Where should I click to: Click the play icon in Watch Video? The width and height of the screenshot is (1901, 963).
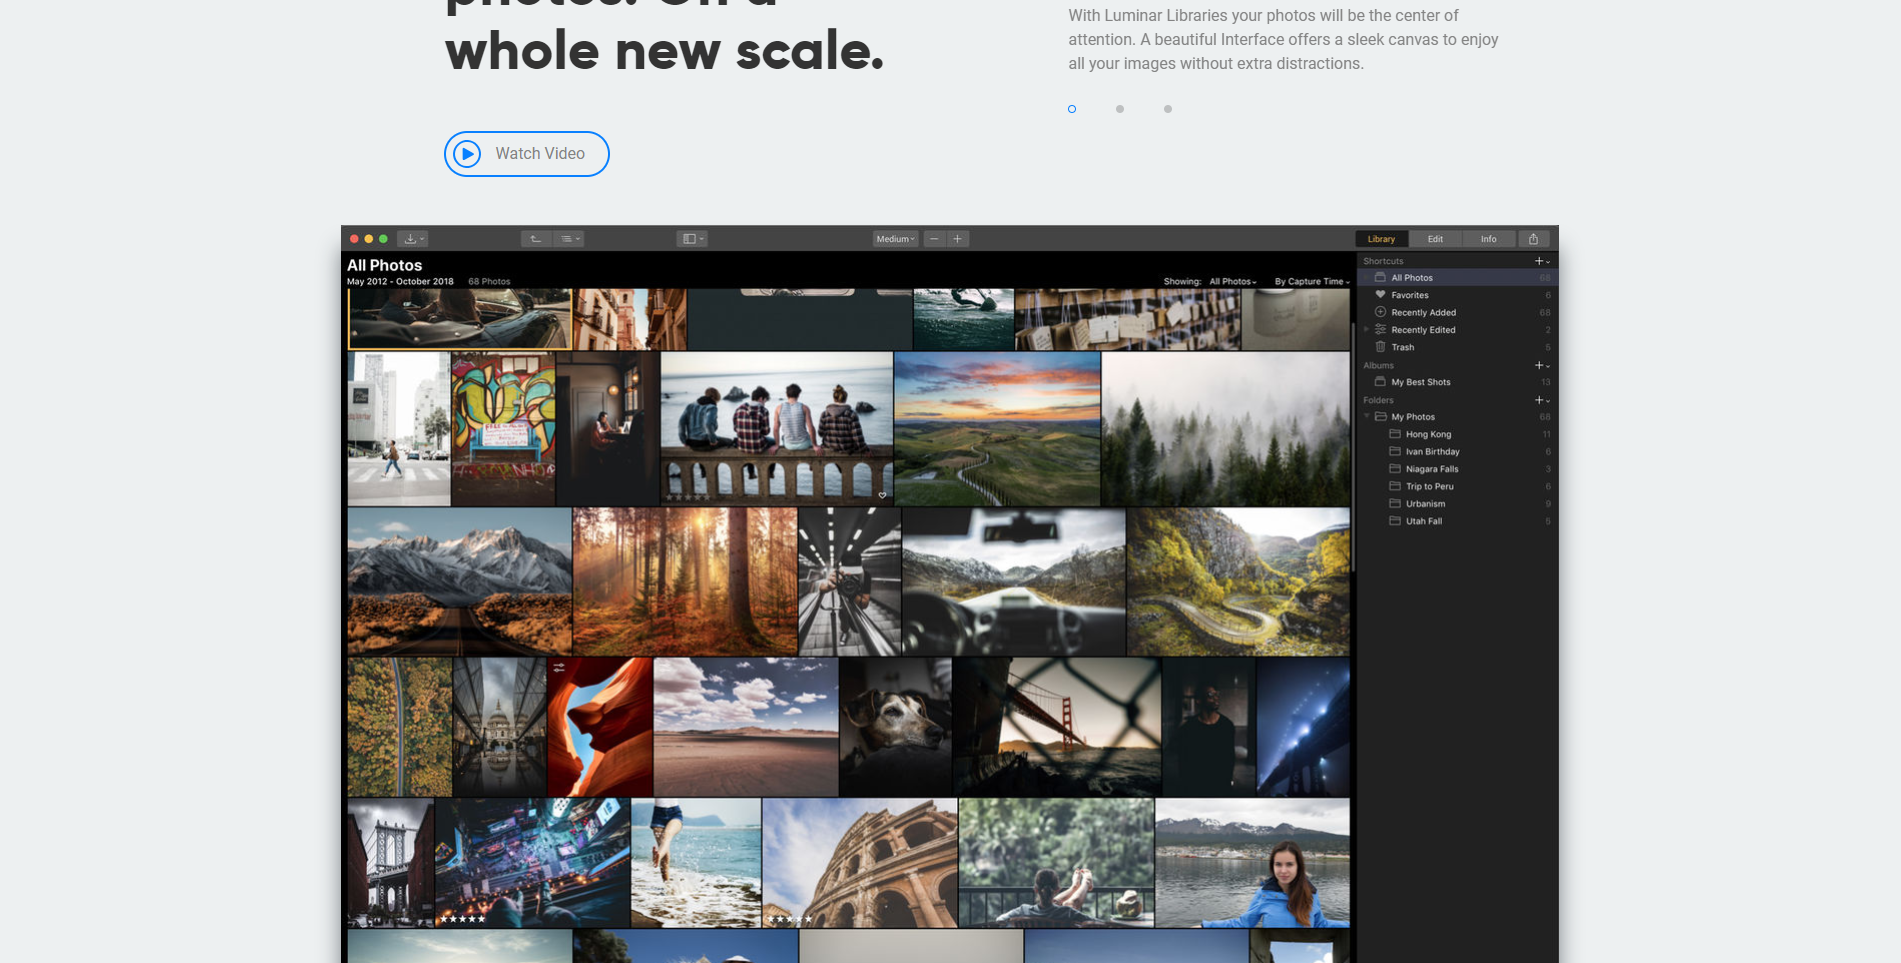467,154
